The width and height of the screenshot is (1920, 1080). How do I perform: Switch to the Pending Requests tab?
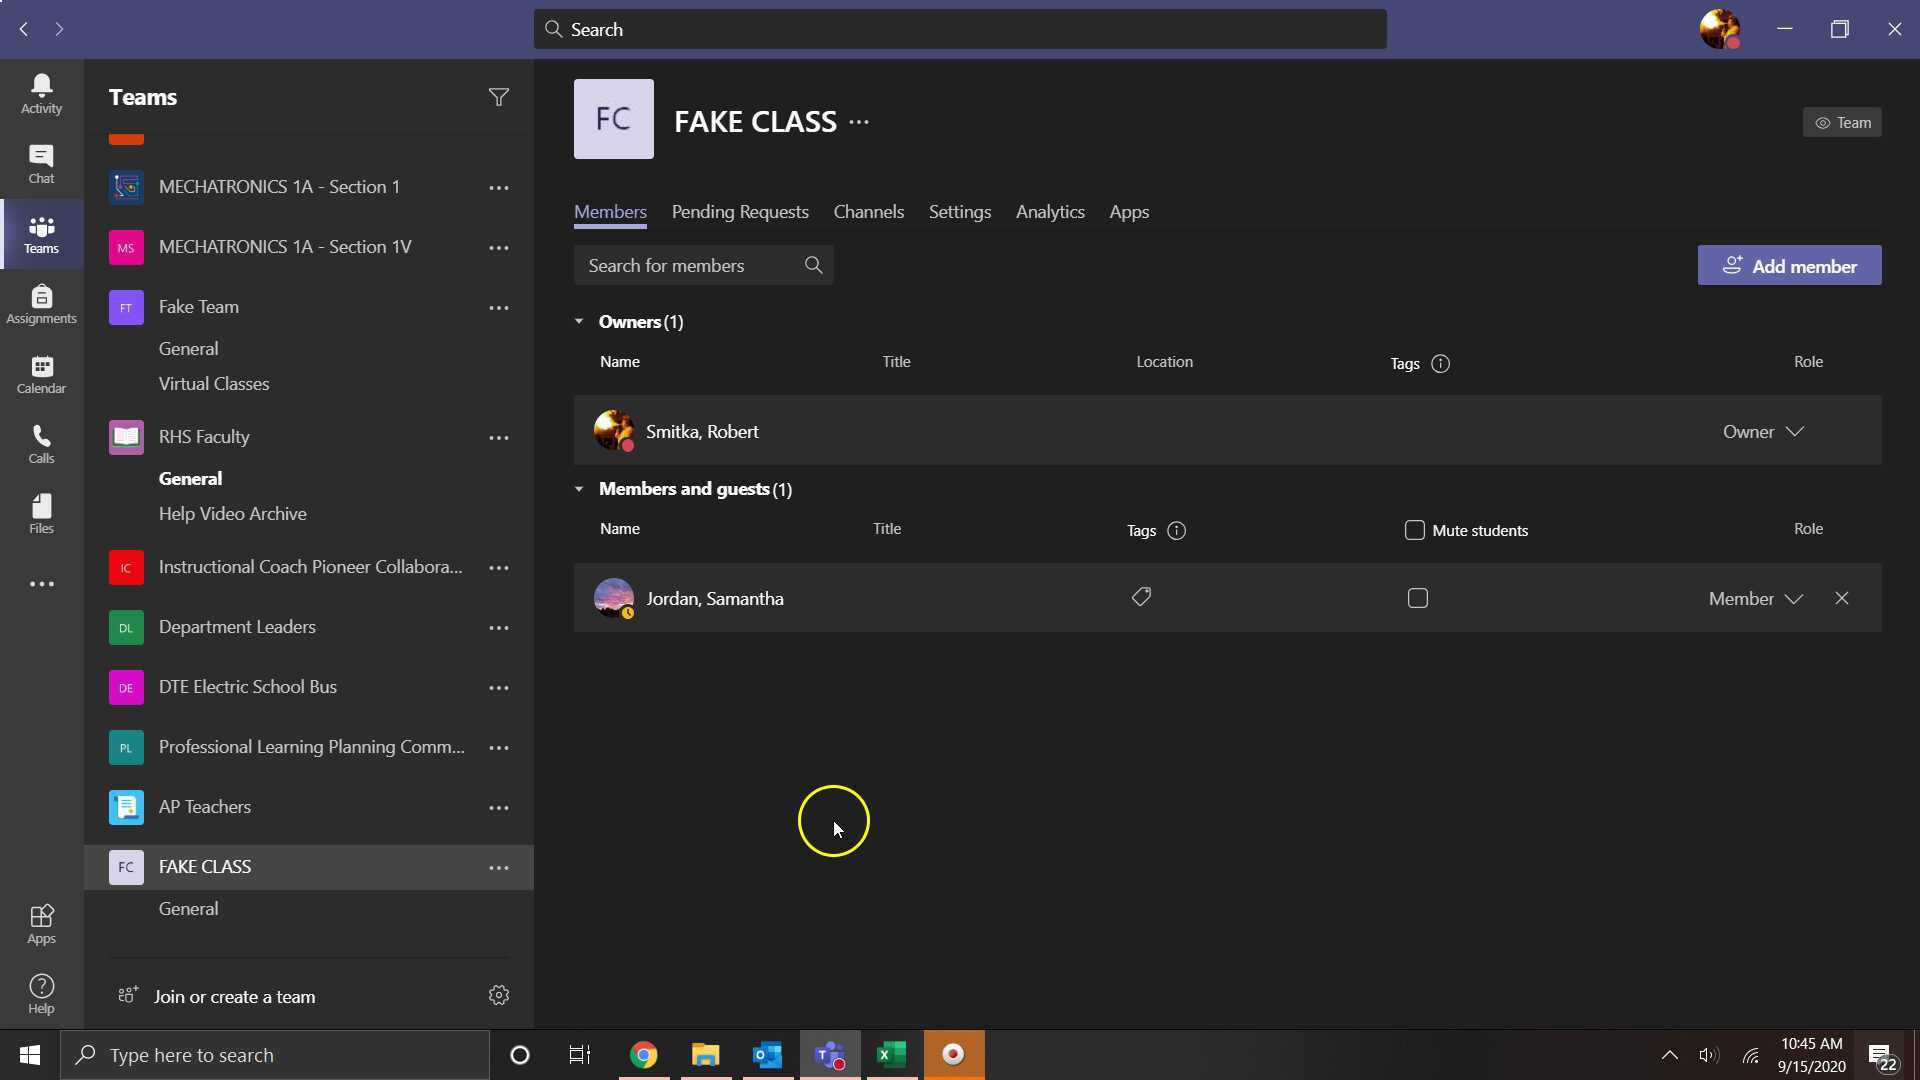740,212
